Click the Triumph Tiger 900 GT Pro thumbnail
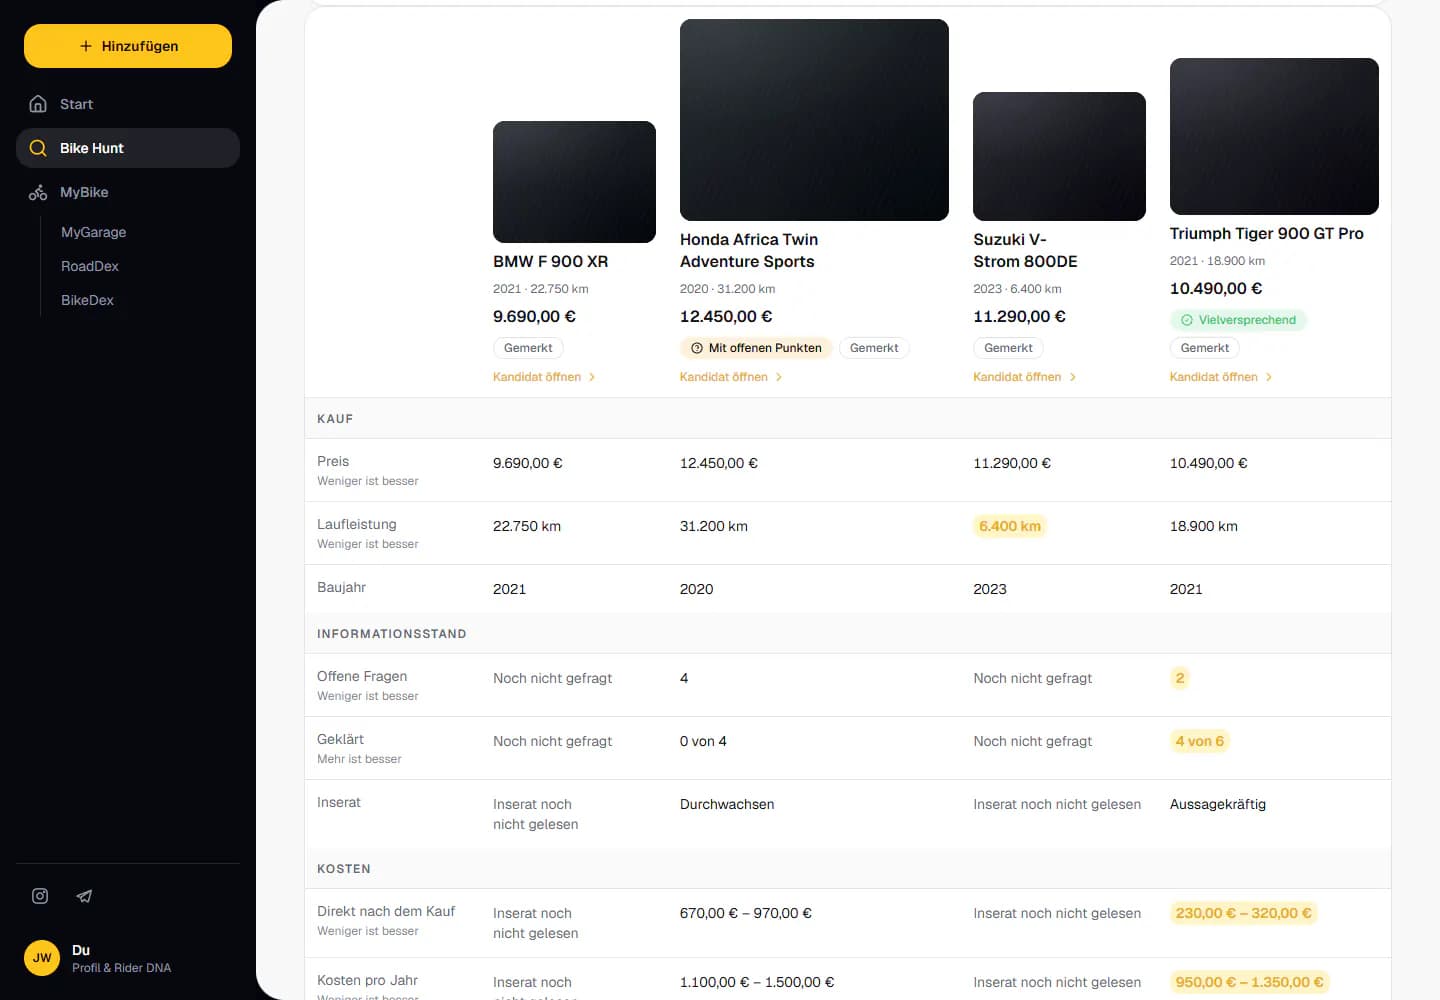 click(1274, 136)
